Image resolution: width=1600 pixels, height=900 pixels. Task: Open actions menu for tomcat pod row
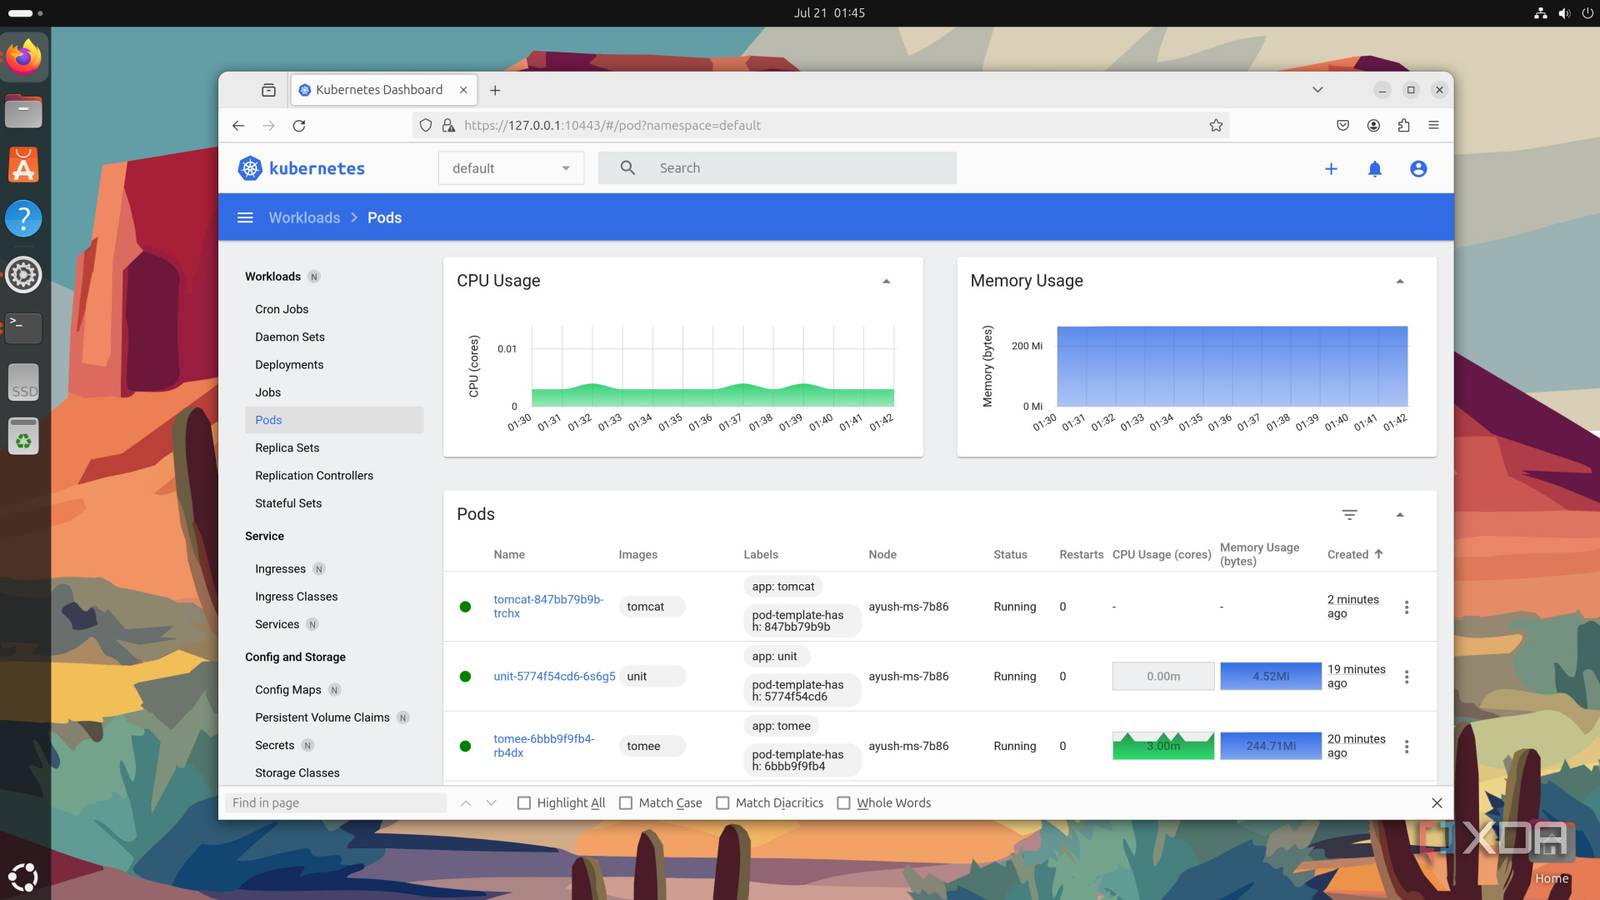1406,607
